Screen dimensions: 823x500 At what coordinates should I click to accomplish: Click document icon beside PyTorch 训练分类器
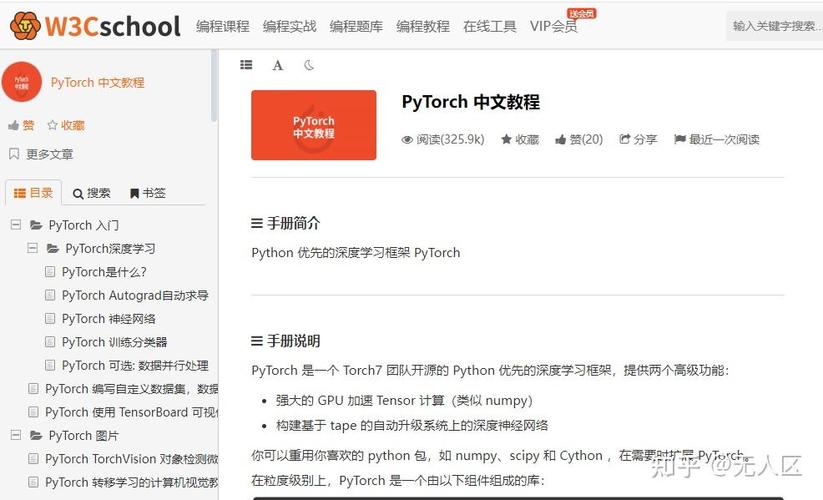click(50, 342)
